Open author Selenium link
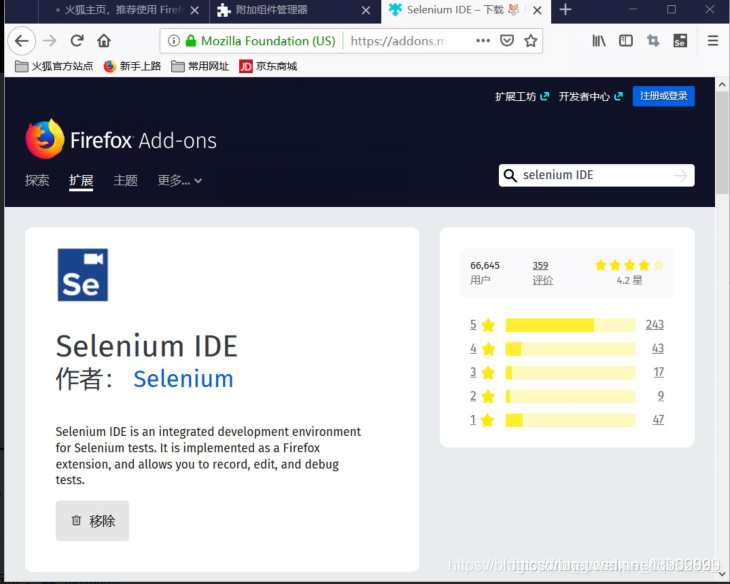 click(x=183, y=379)
